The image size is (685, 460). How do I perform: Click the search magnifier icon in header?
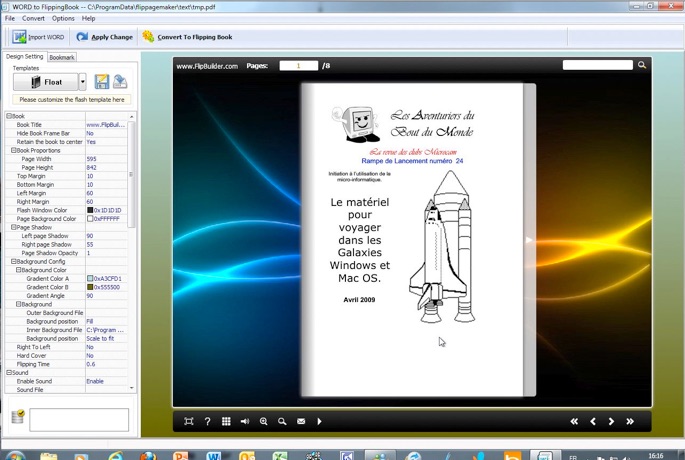pyautogui.click(x=642, y=65)
